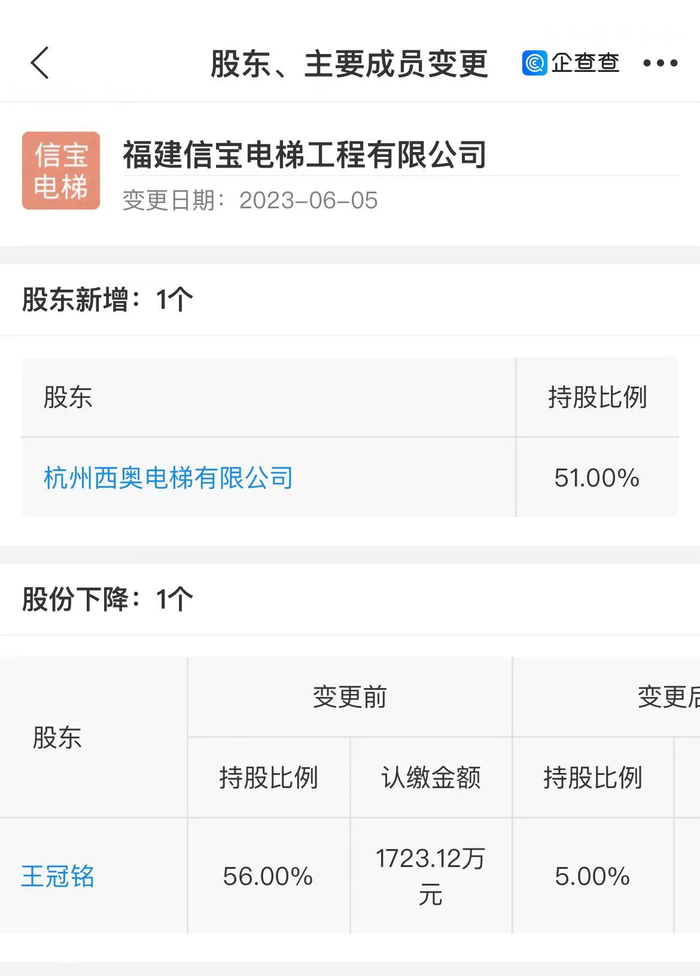This screenshot has width=700, height=976.
Task: Tap the 股份下降:1个 section header
Action: click(x=108, y=599)
